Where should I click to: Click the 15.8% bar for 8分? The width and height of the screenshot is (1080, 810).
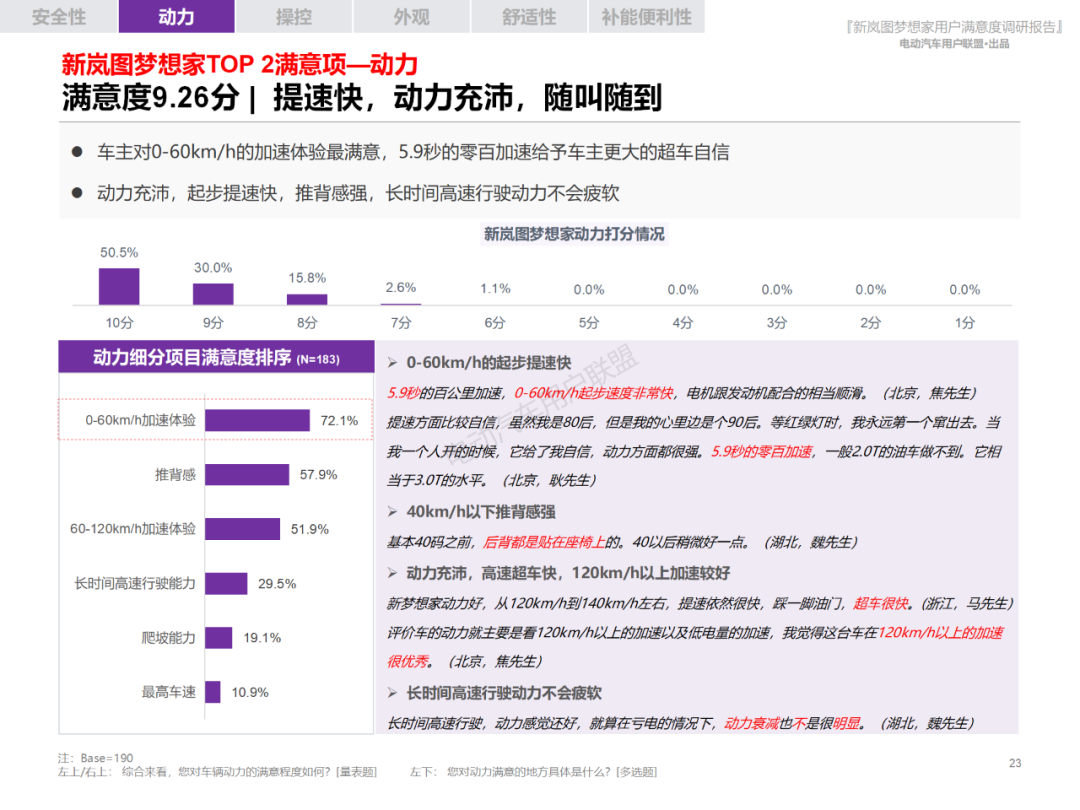pos(307,299)
